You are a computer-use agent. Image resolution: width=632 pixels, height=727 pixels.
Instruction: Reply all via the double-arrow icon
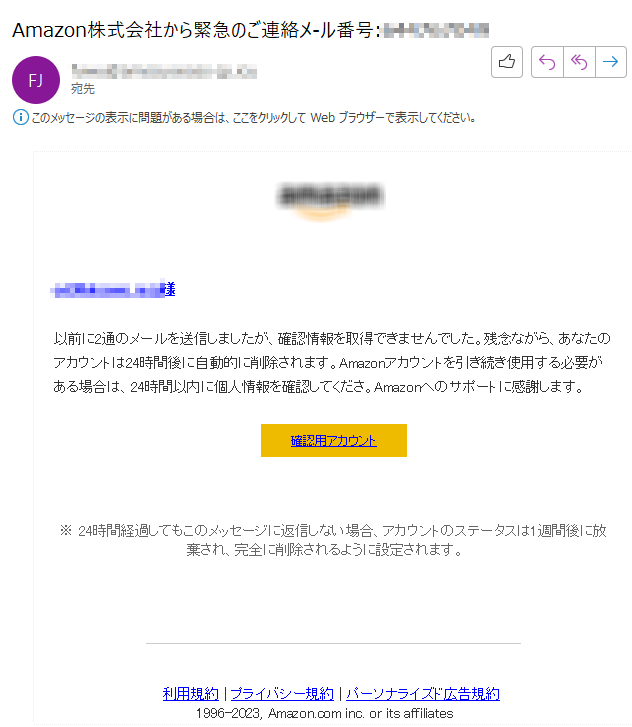pyautogui.click(x=579, y=62)
